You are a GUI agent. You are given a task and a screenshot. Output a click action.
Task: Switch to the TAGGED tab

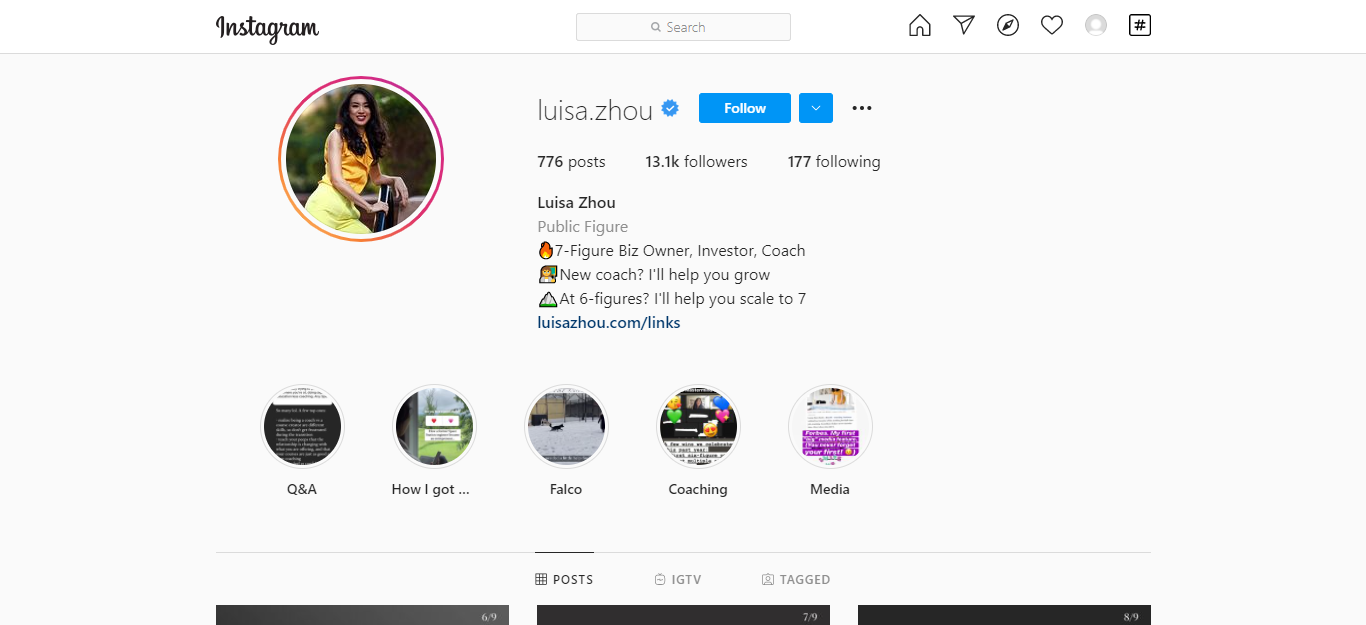(x=796, y=579)
